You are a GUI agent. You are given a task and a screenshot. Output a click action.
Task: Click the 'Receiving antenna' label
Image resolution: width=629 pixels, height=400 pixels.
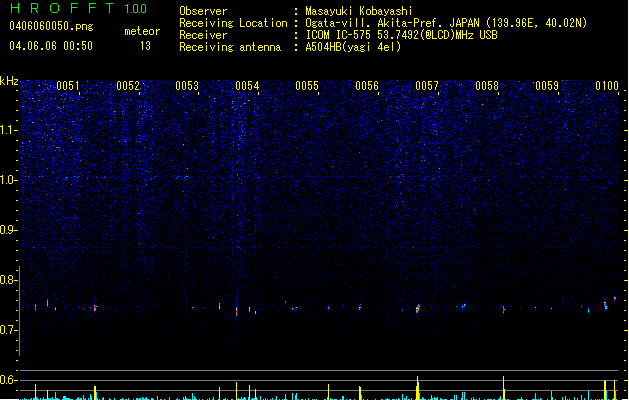tap(230, 47)
